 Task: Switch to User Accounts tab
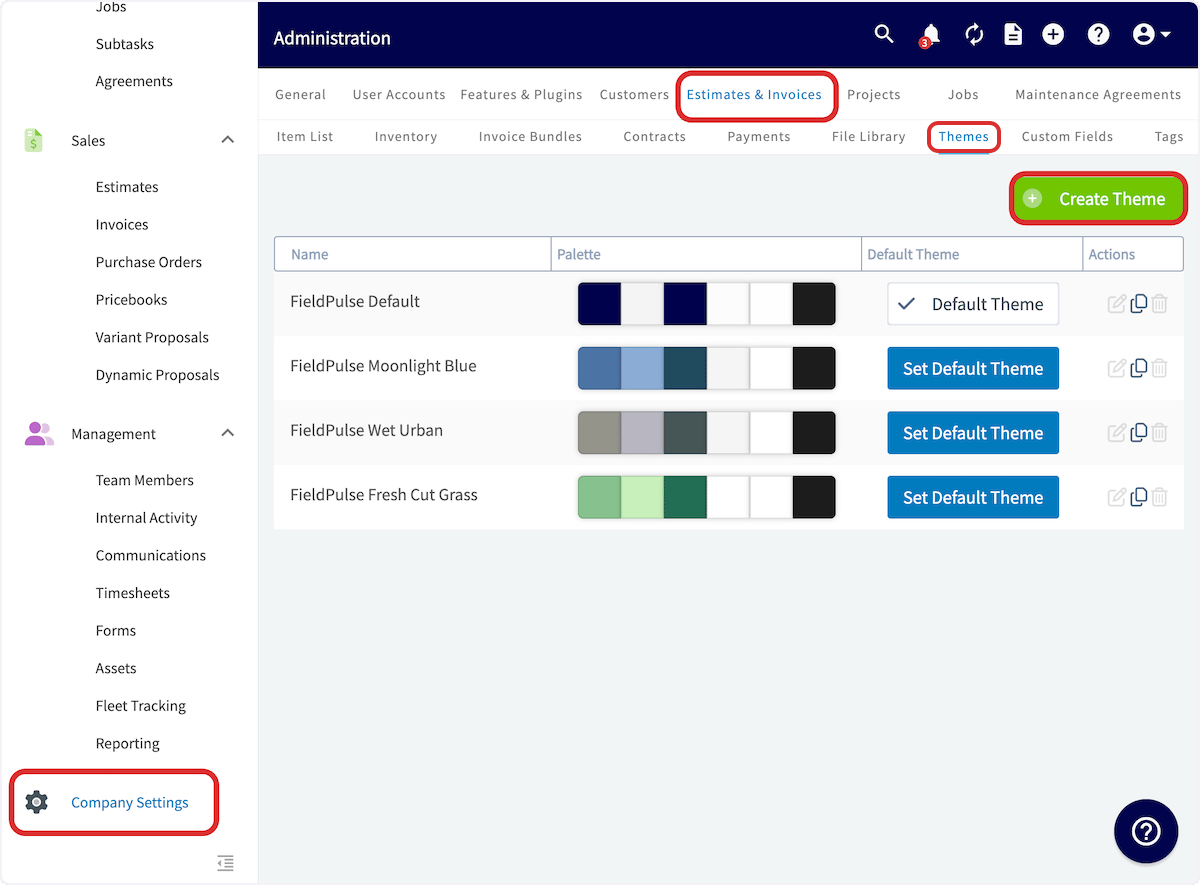click(399, 94)
